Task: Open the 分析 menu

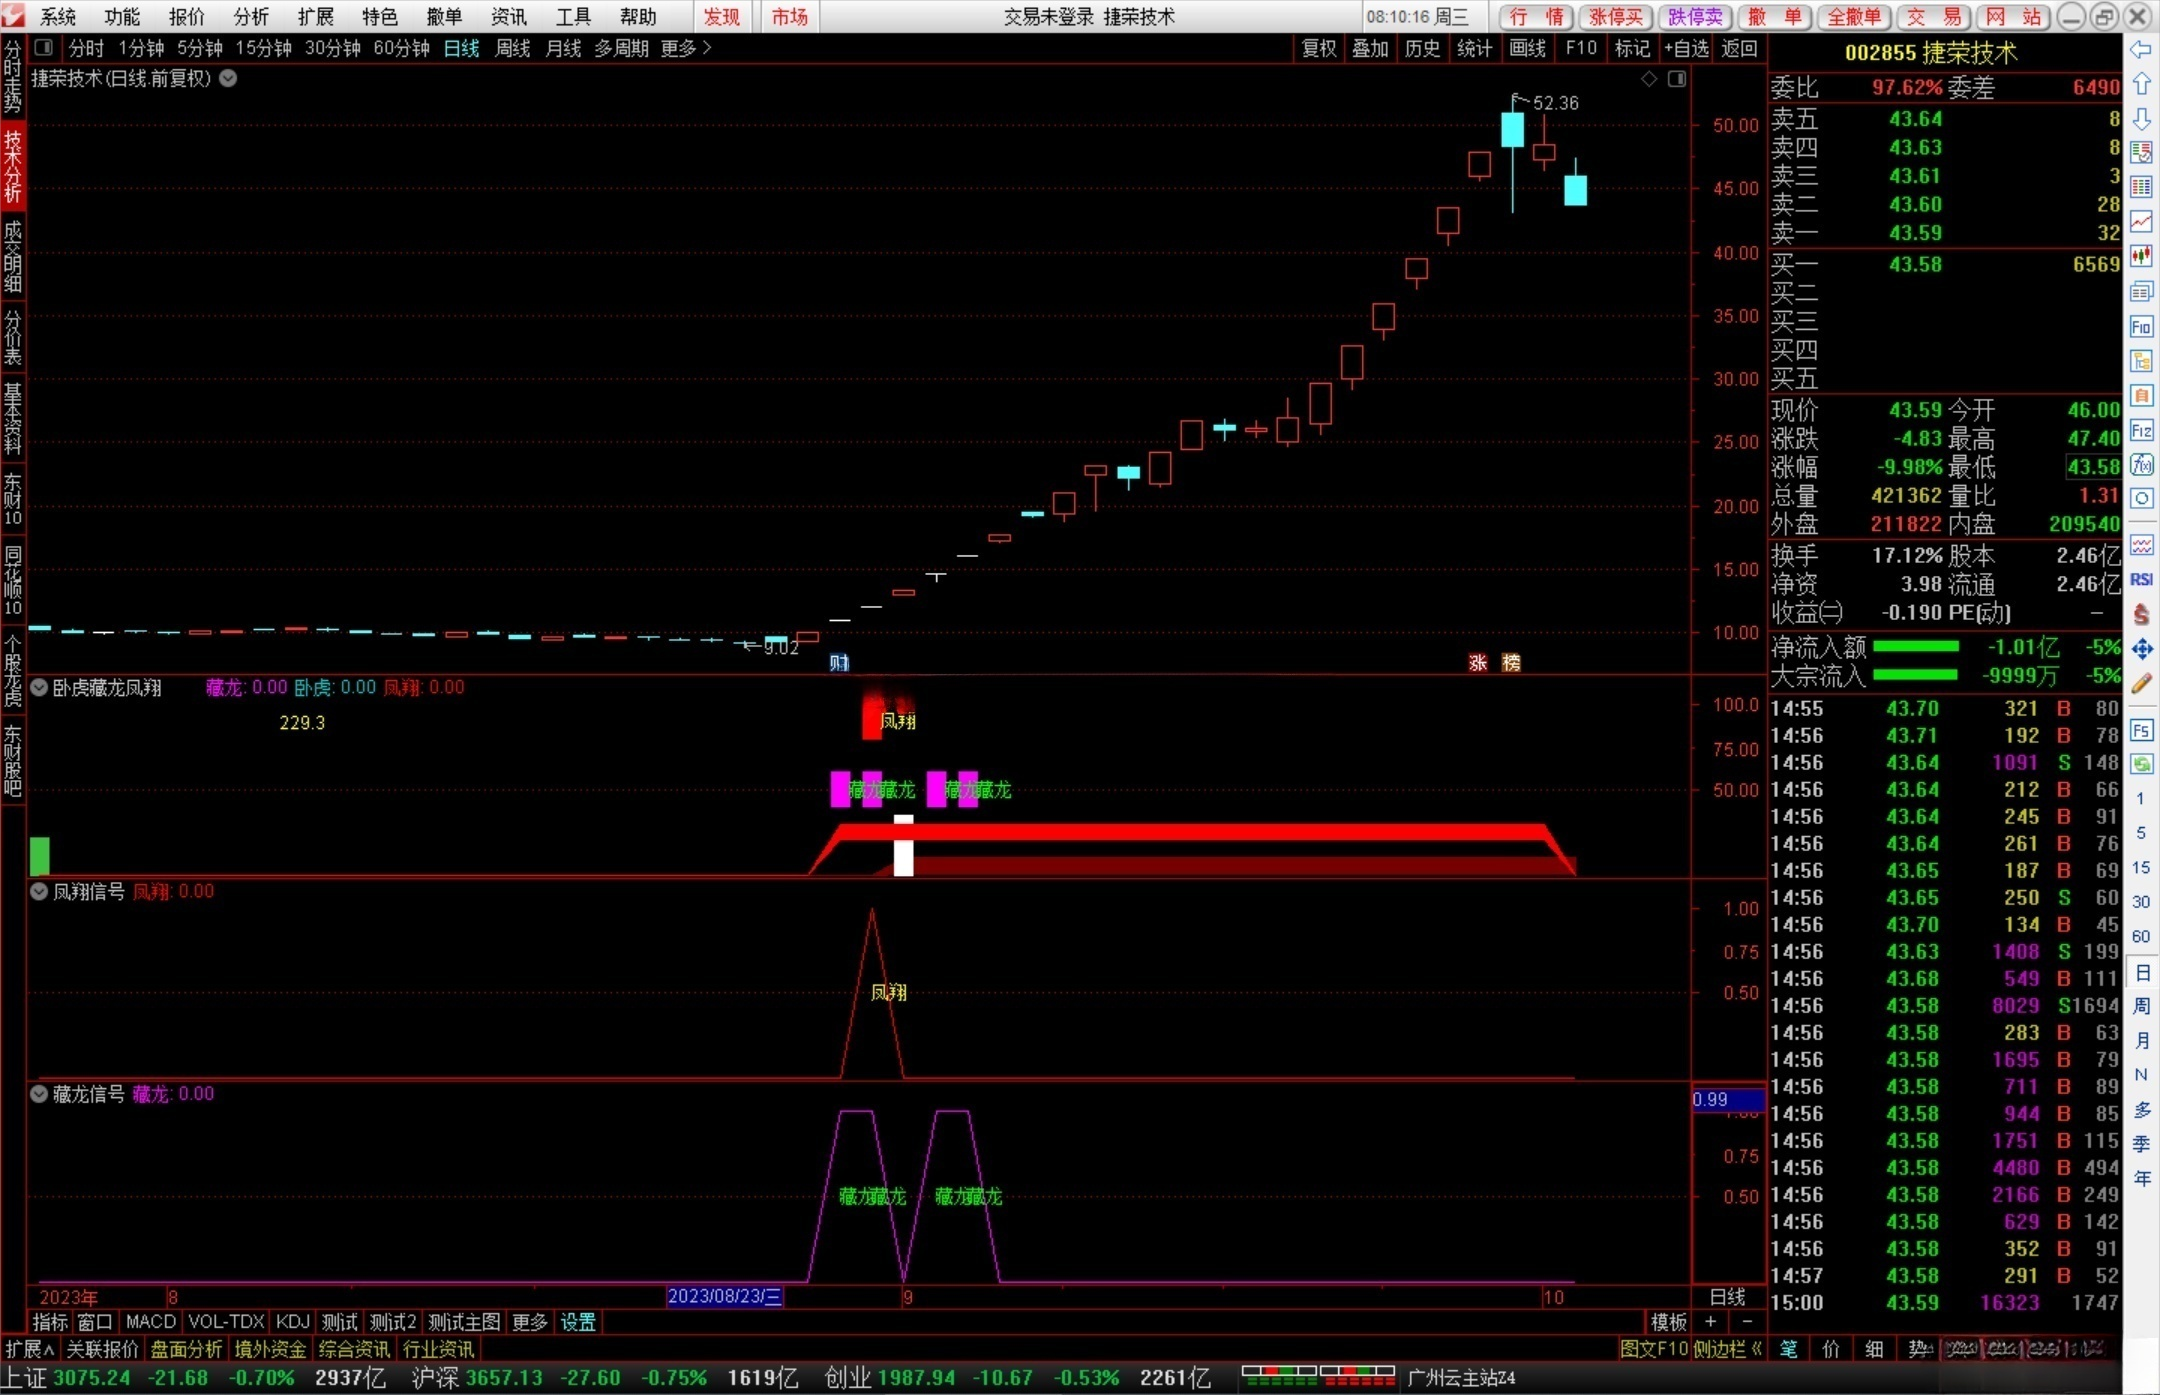Action: point(250,16)
